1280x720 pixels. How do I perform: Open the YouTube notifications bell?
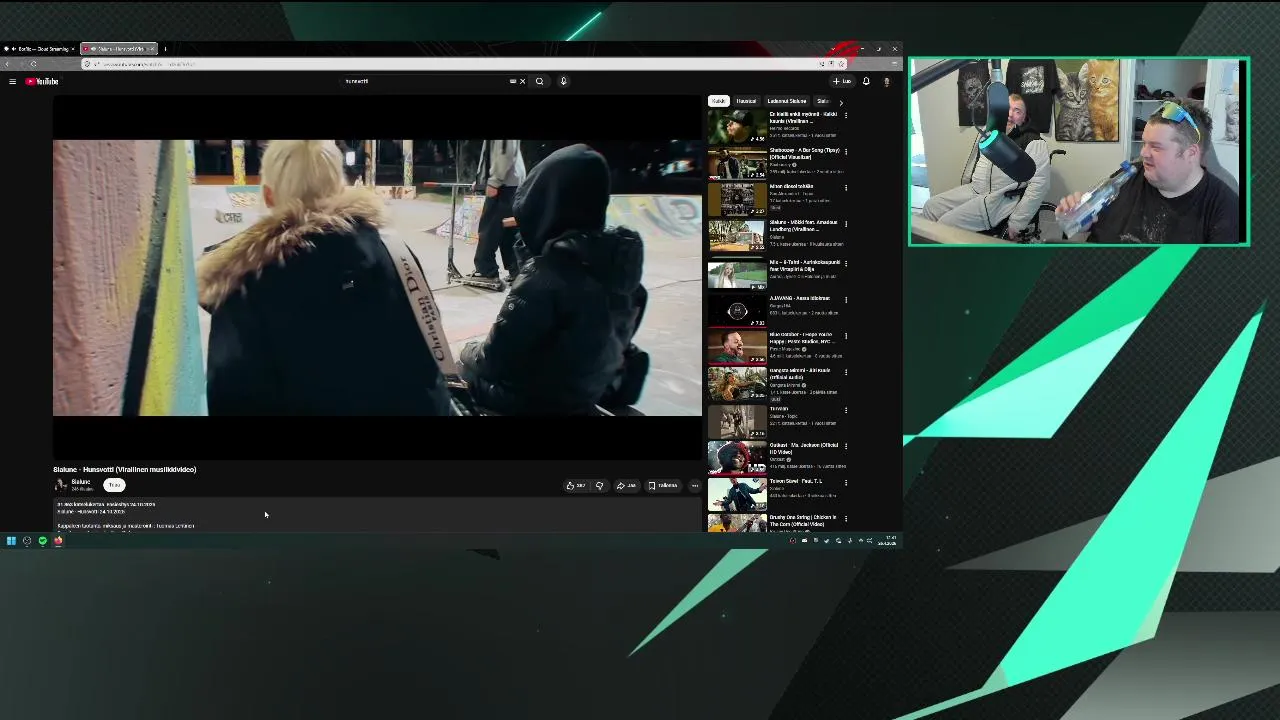point(866,81)
